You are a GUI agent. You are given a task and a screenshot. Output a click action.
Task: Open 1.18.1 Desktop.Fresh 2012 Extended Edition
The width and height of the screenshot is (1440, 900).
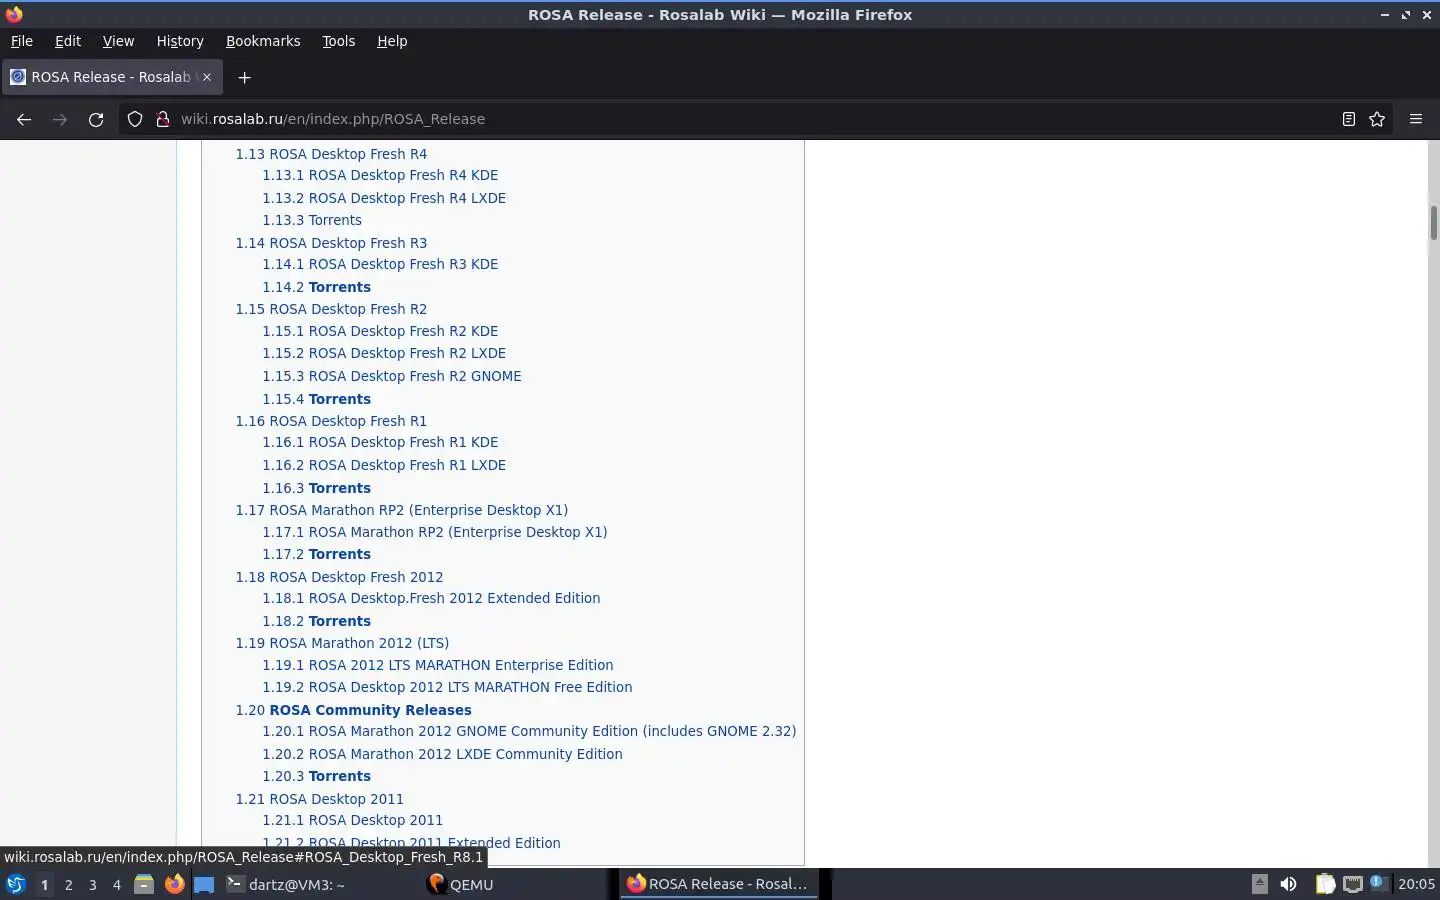431,598
